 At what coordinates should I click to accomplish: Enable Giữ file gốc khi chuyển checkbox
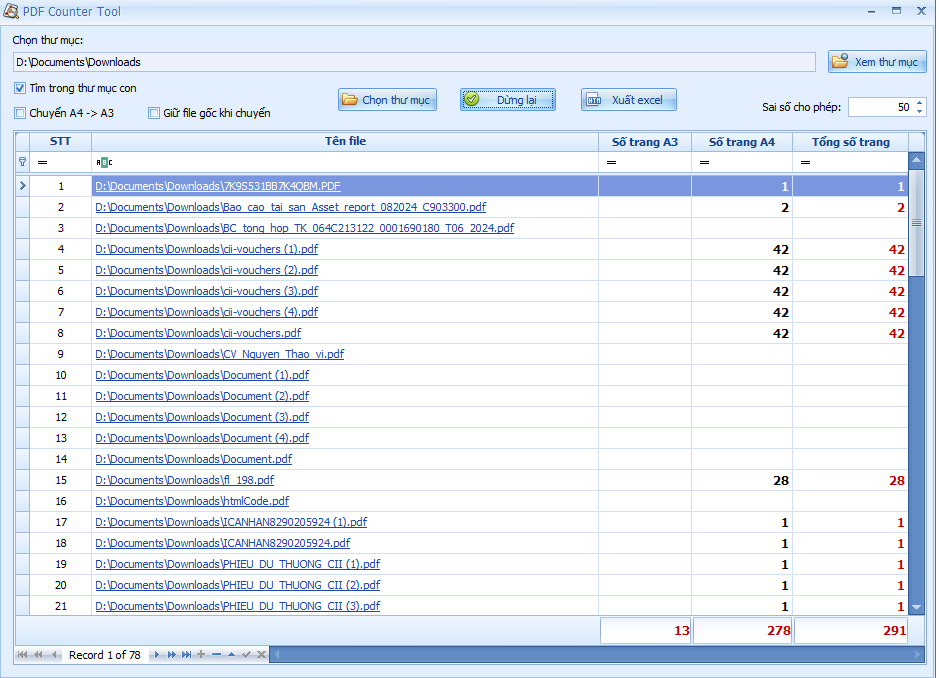[x=154, y=113]
